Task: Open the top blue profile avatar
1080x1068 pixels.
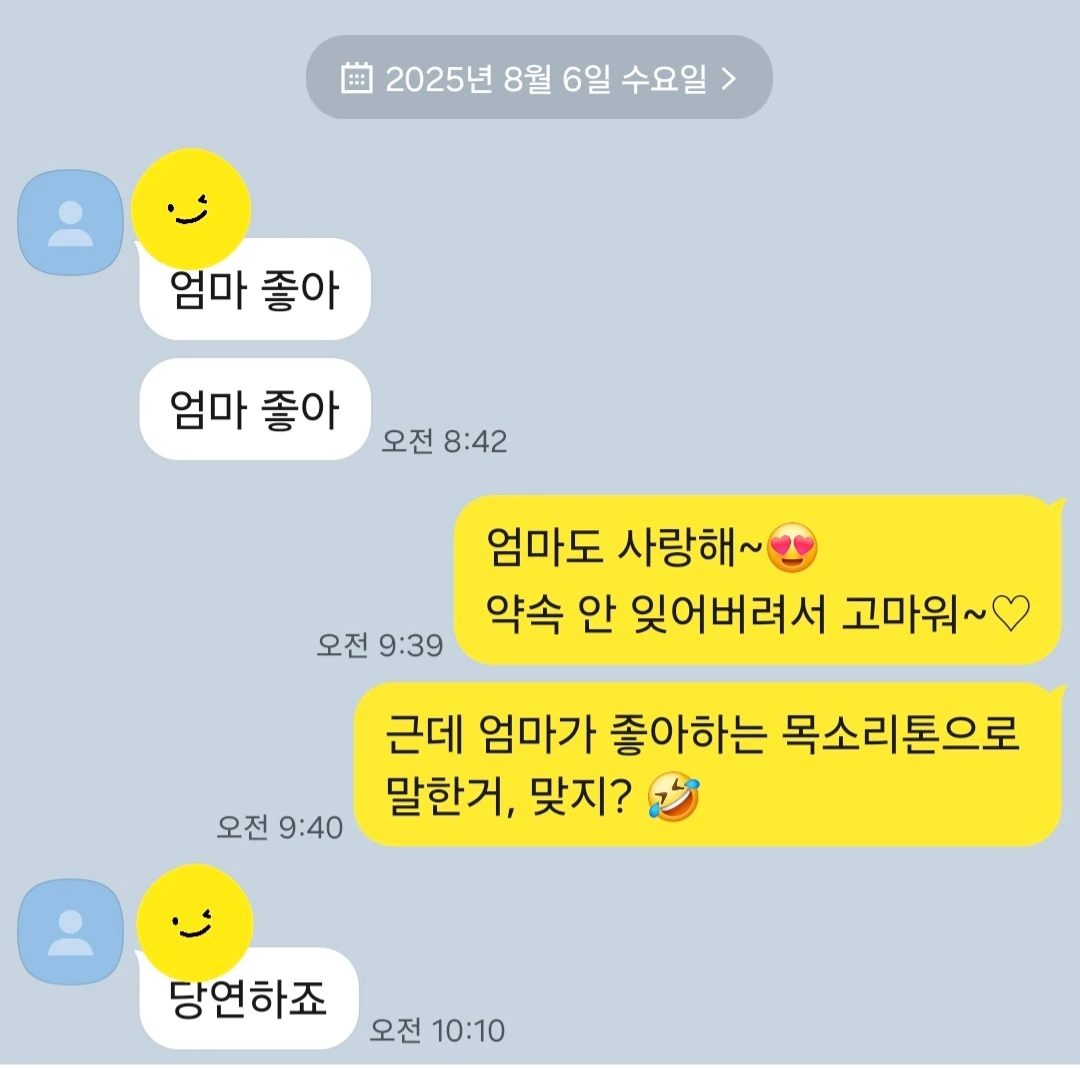Action: pos(70,222)
